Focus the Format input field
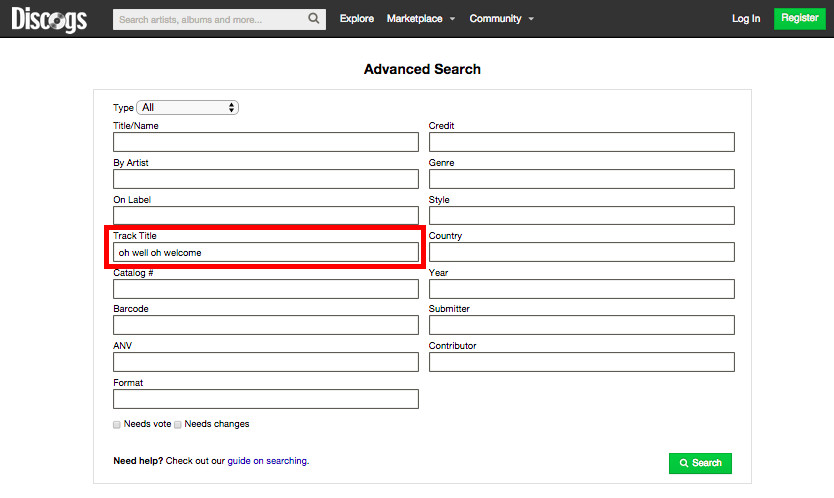The image size is (834, 498). pos(265,399)
